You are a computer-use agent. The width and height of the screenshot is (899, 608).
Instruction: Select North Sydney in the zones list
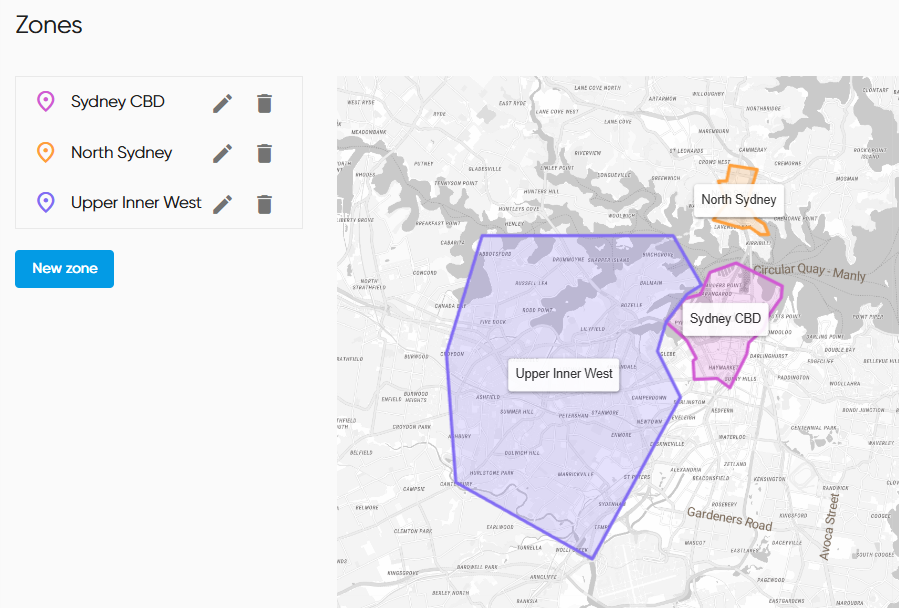121,153
